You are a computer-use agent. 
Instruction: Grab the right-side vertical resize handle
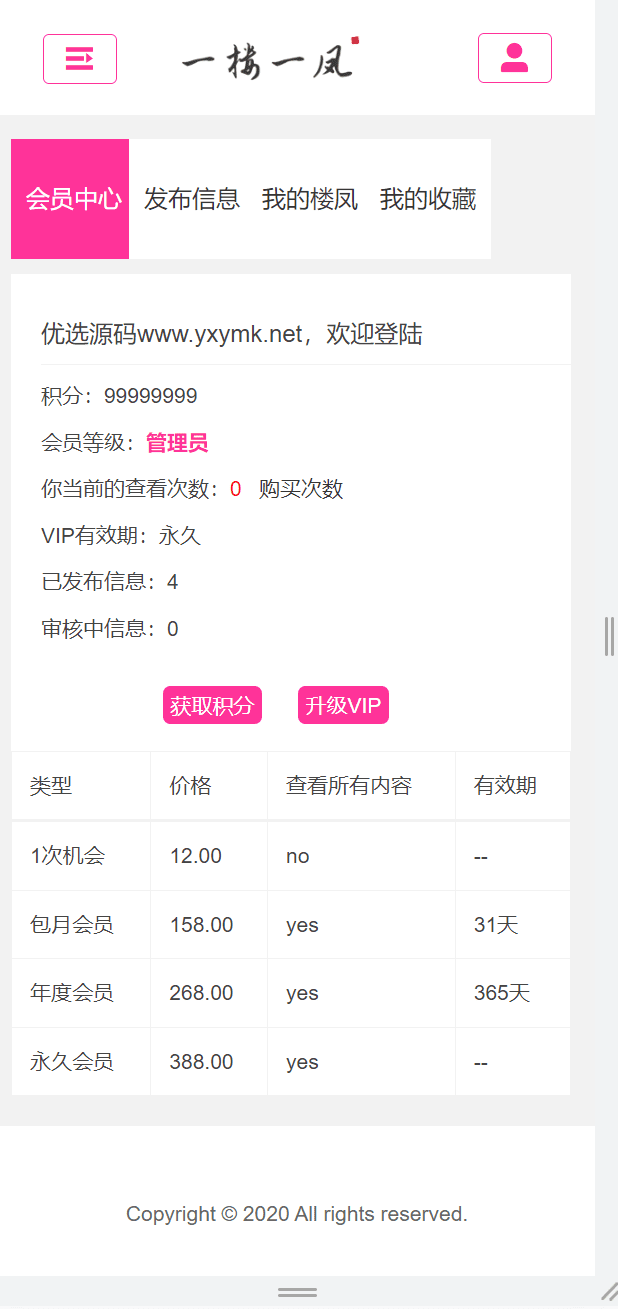pos(609,636)
